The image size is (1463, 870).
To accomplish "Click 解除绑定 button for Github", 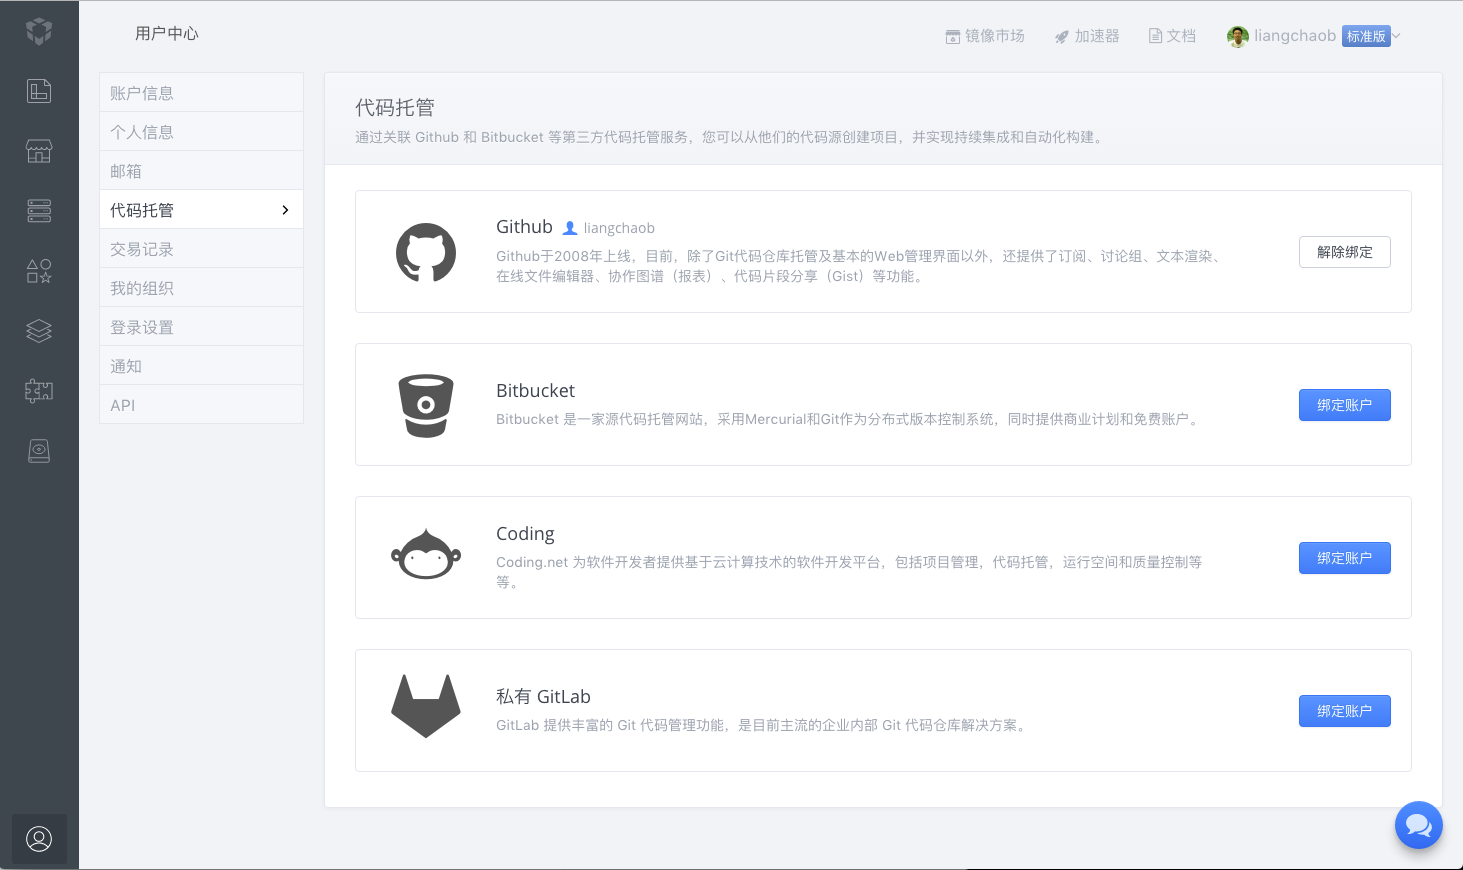I will click(x=1345, y=252).
